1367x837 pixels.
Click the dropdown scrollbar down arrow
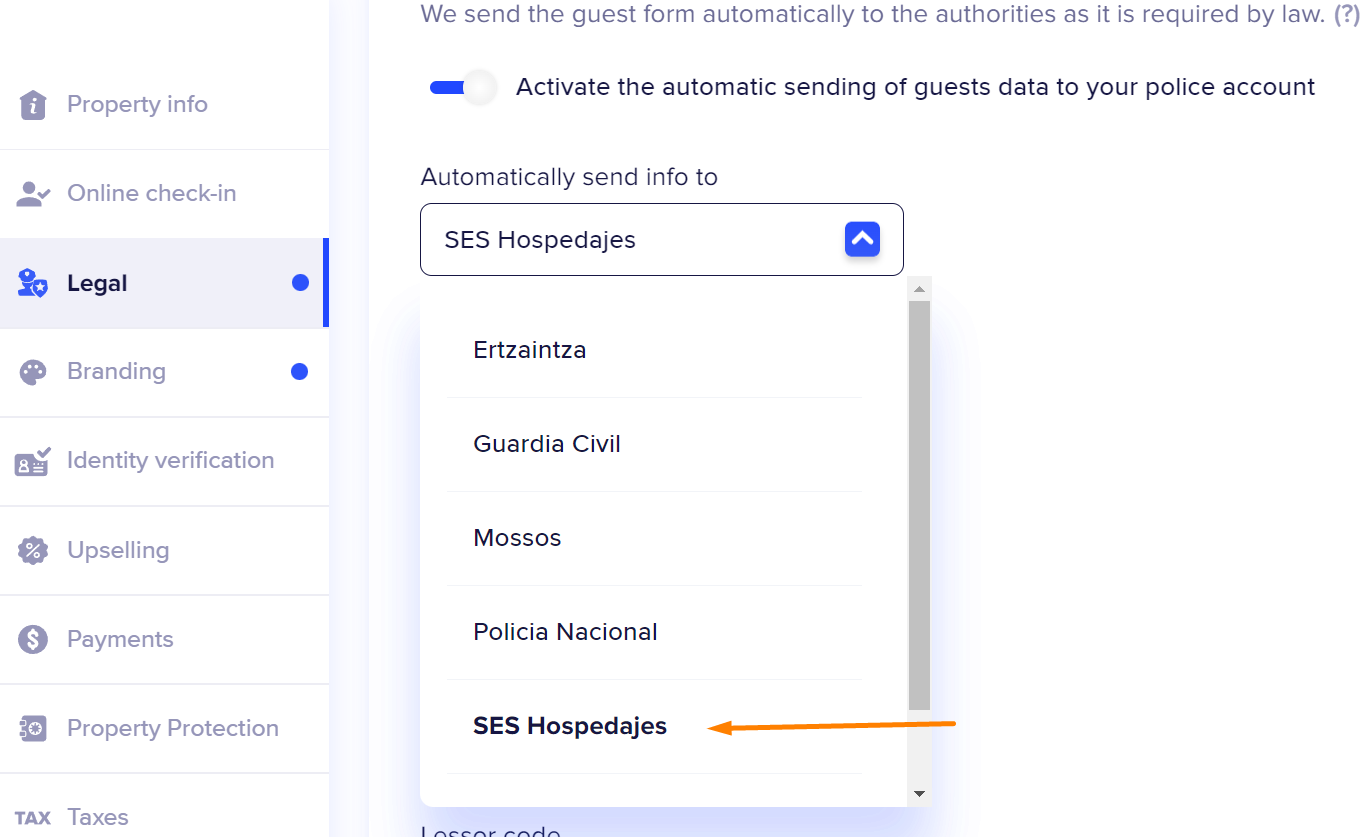pyautogui.click(x=919, y=794)
